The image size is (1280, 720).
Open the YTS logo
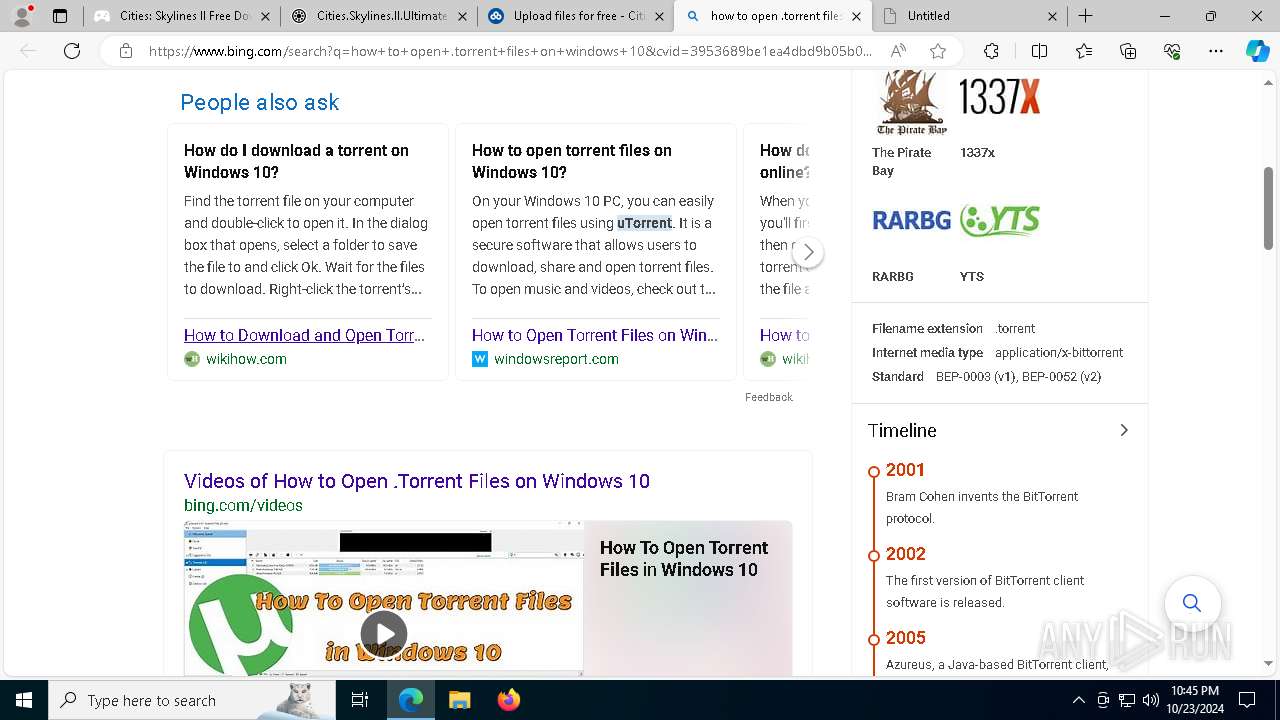pyautogui.click(x=1000, y=220)
